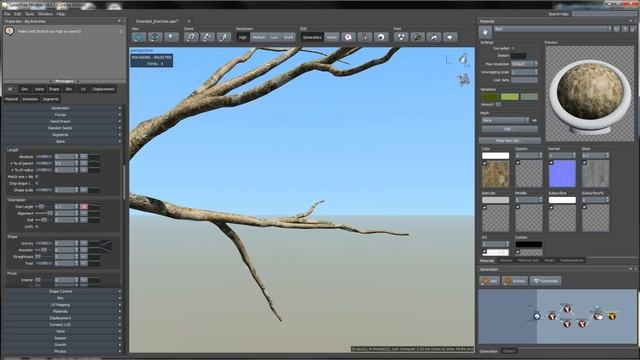This screenshot has height=360, width=640.
Task: Click the third View group icon
Action: point(171,37)
